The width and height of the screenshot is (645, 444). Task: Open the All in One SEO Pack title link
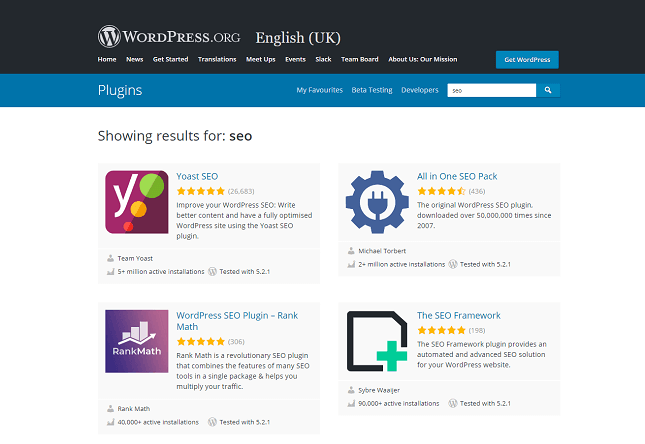coord(457,177)
